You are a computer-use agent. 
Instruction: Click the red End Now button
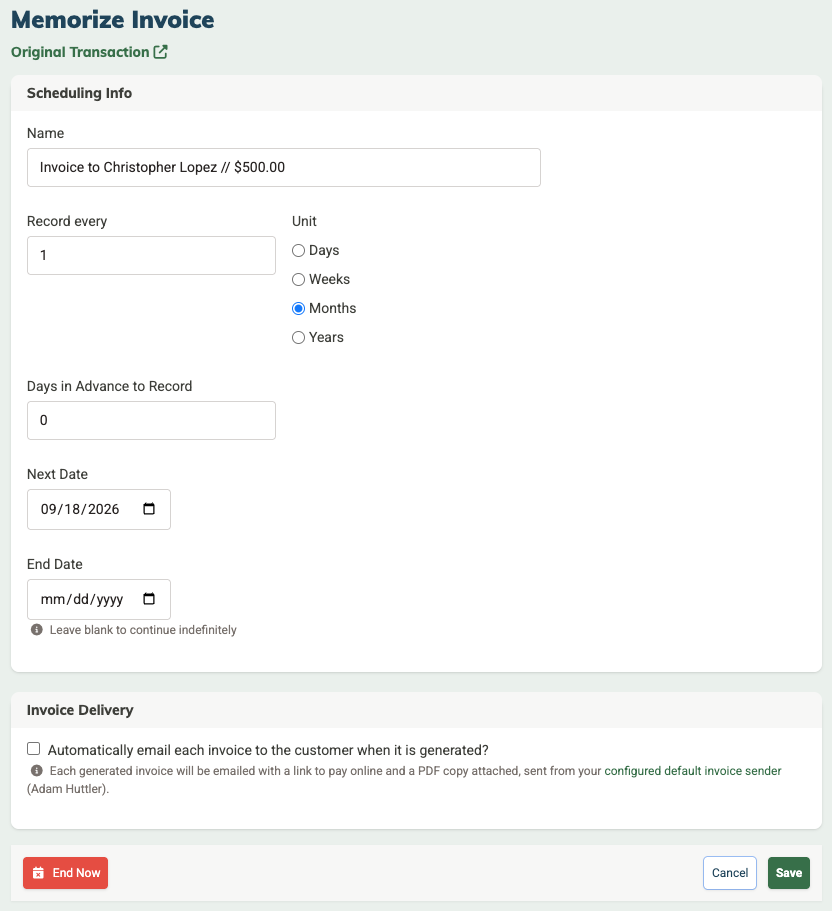pyautogui.click(x=66, y=873)
